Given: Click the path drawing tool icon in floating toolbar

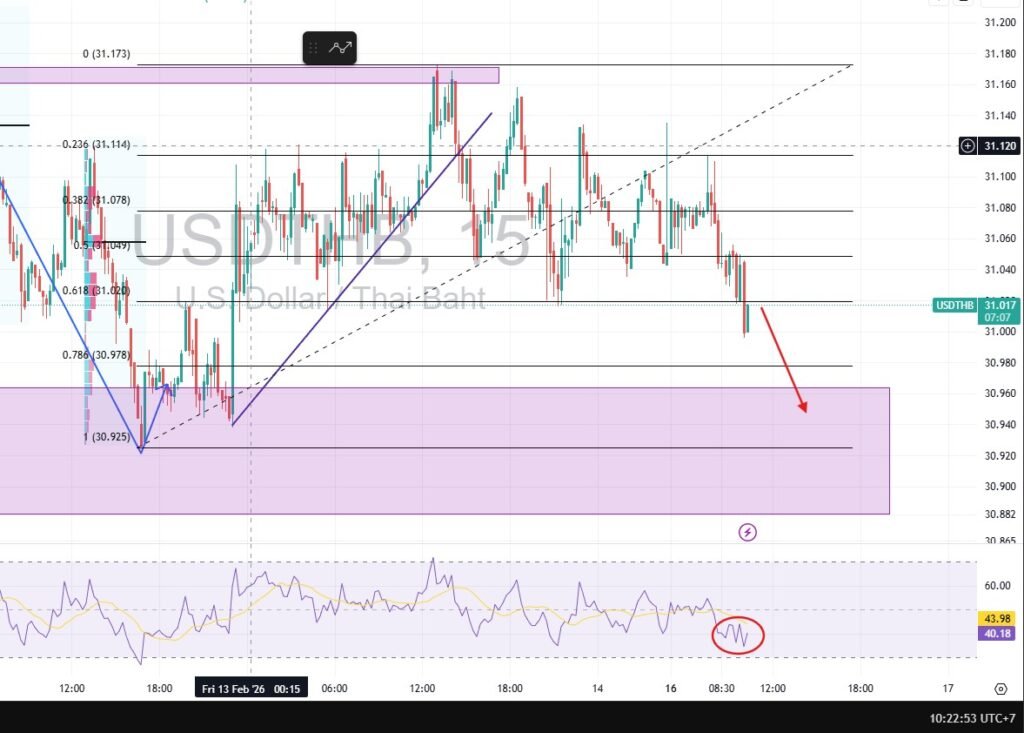Looking at the screenshot, I should click(342, 47).
